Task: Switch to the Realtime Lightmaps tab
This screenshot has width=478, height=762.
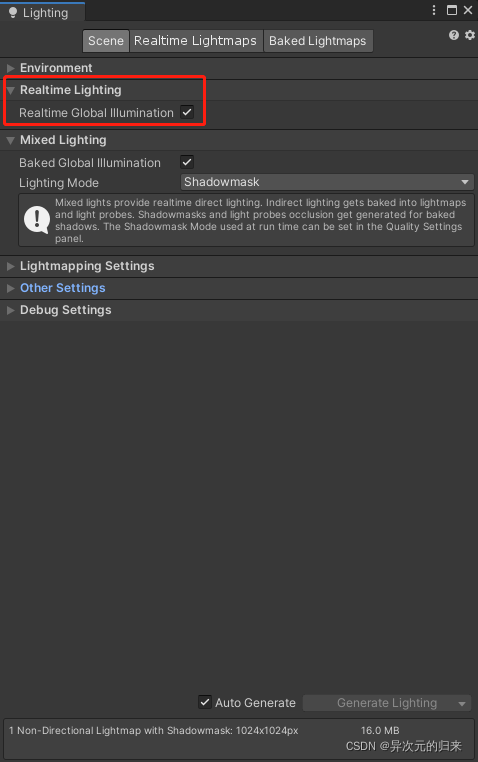Action: [195, 41]
